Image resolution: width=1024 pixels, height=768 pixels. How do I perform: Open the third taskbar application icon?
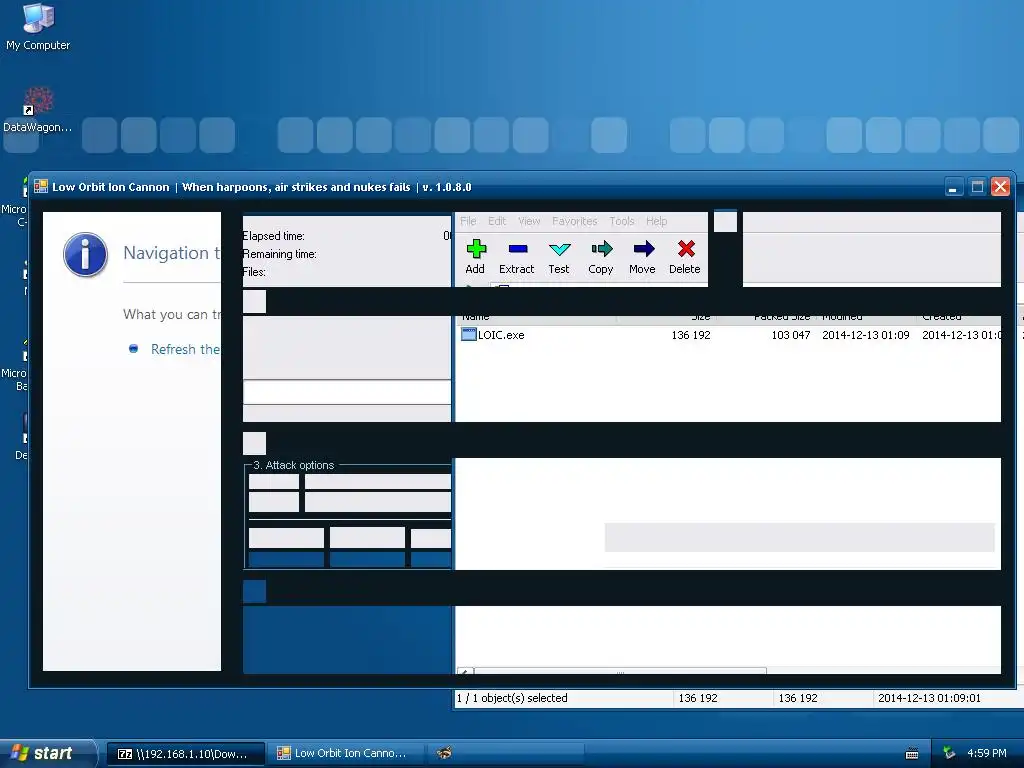pyautogui.click(x=444, y=753)
